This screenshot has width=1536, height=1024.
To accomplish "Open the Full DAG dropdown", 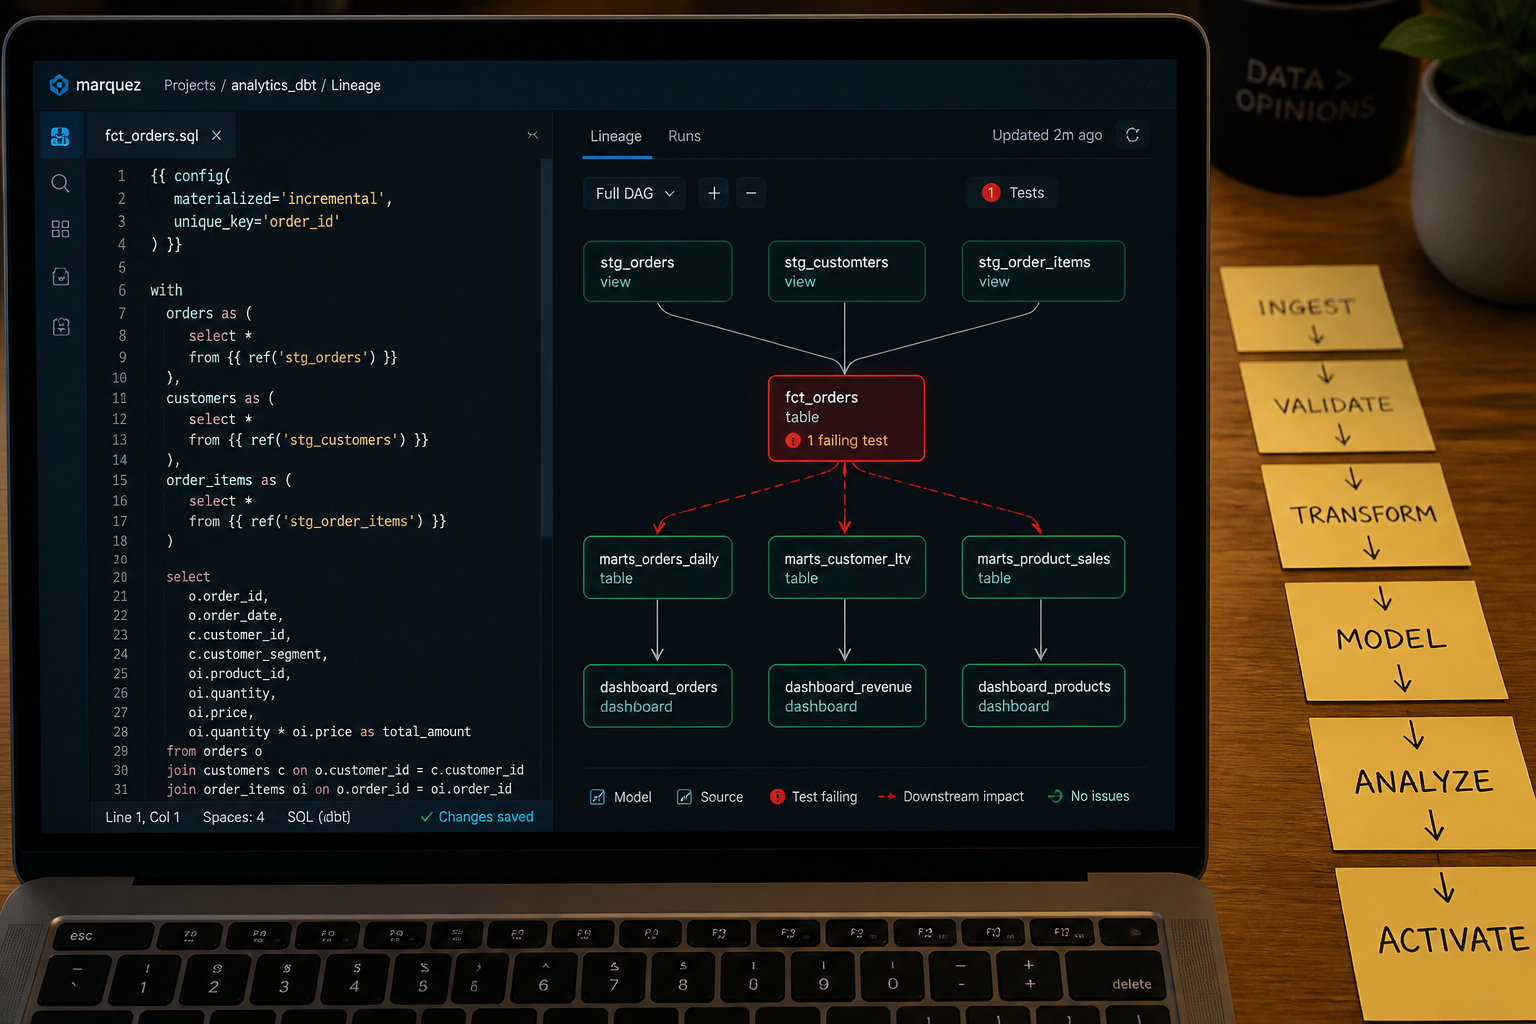I will click(634, 193).
